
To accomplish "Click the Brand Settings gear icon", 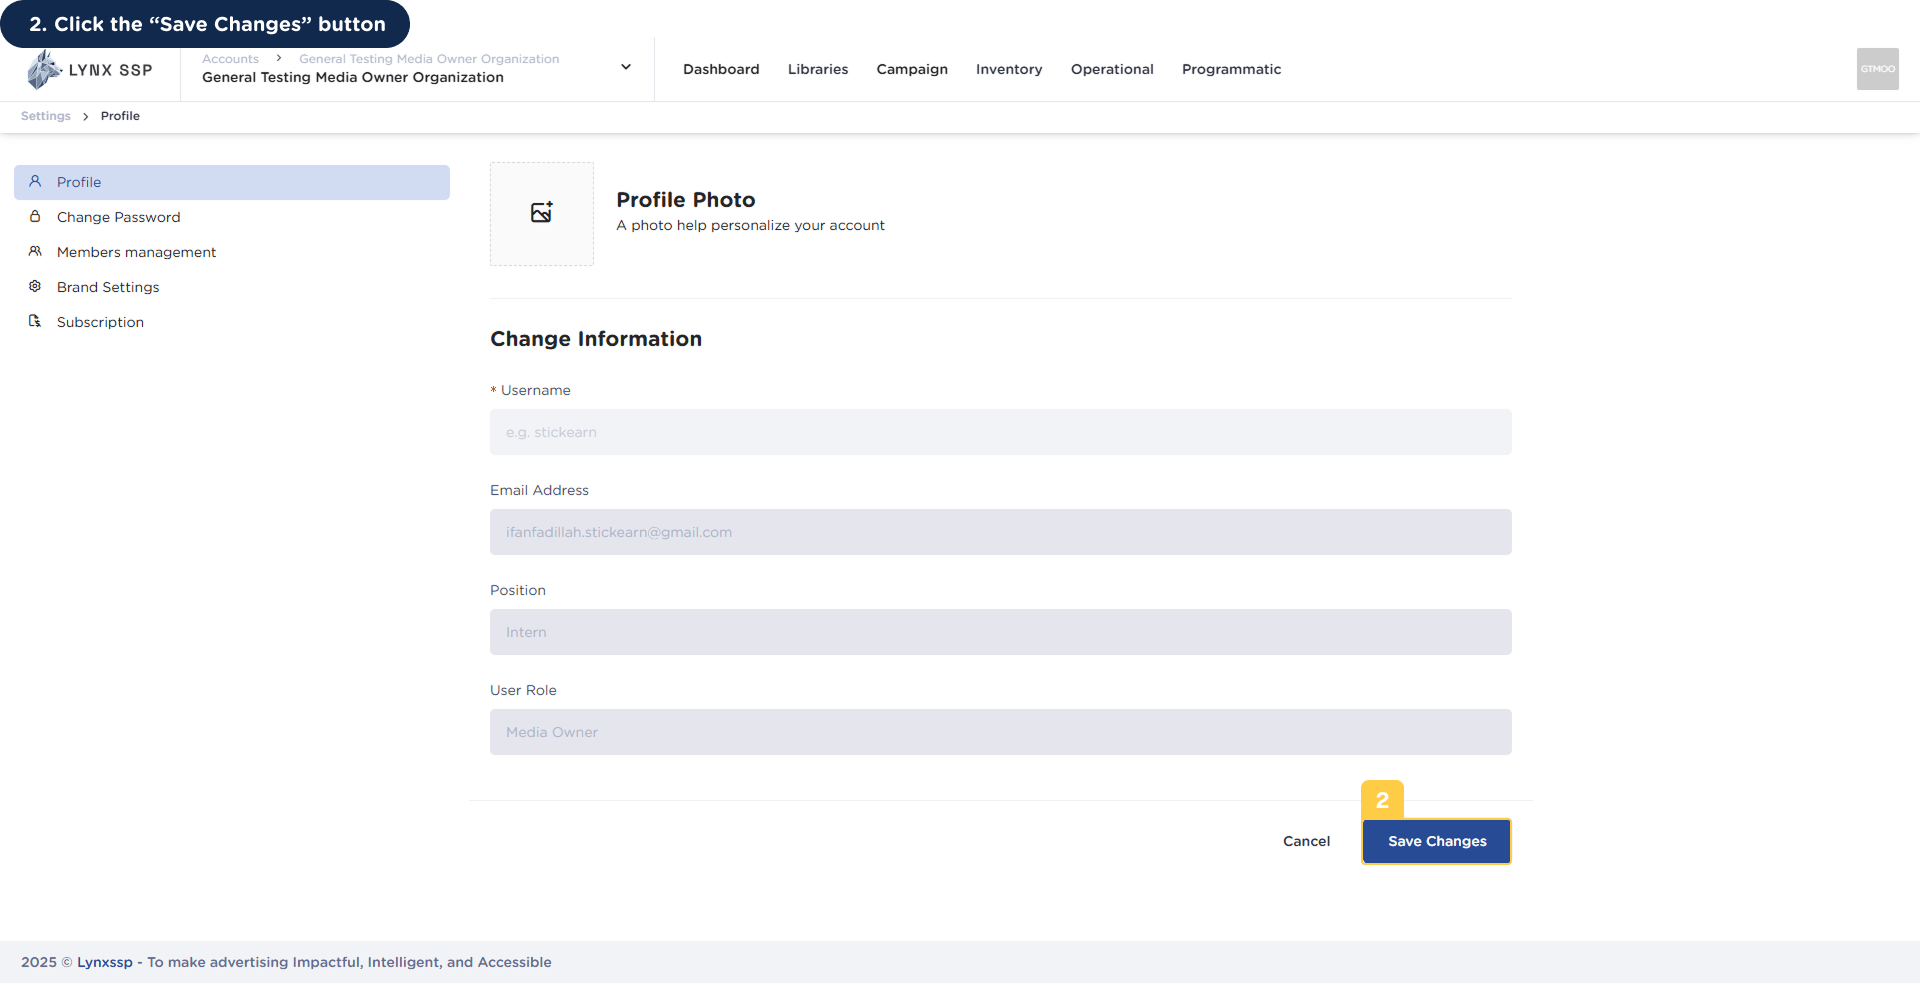I will [35, 287].
